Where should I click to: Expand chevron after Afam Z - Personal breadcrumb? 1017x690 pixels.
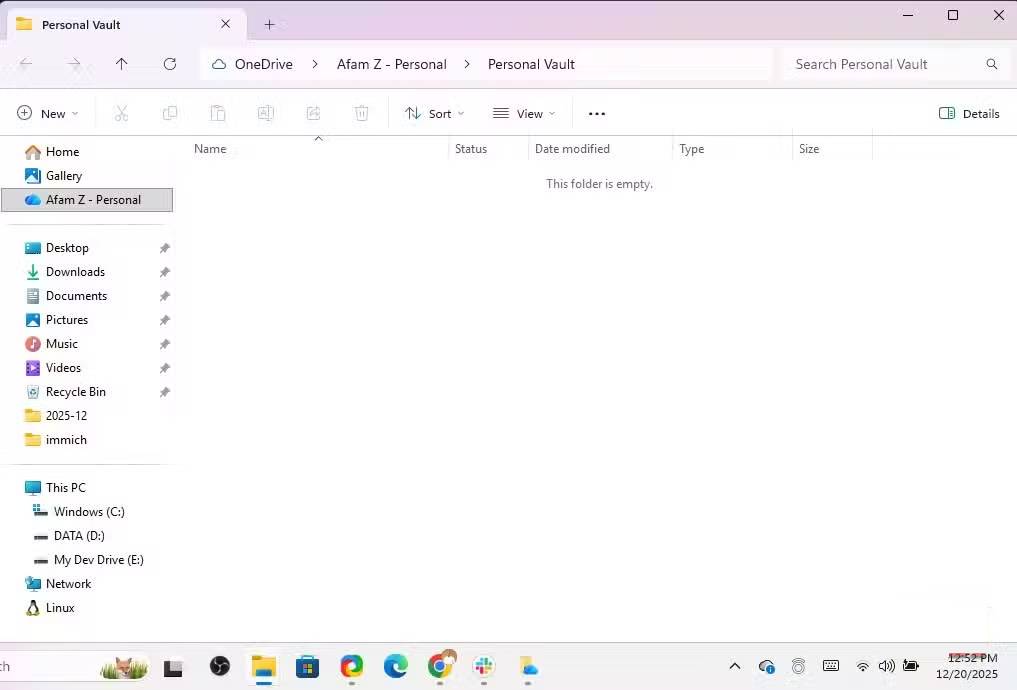point(467,64)
